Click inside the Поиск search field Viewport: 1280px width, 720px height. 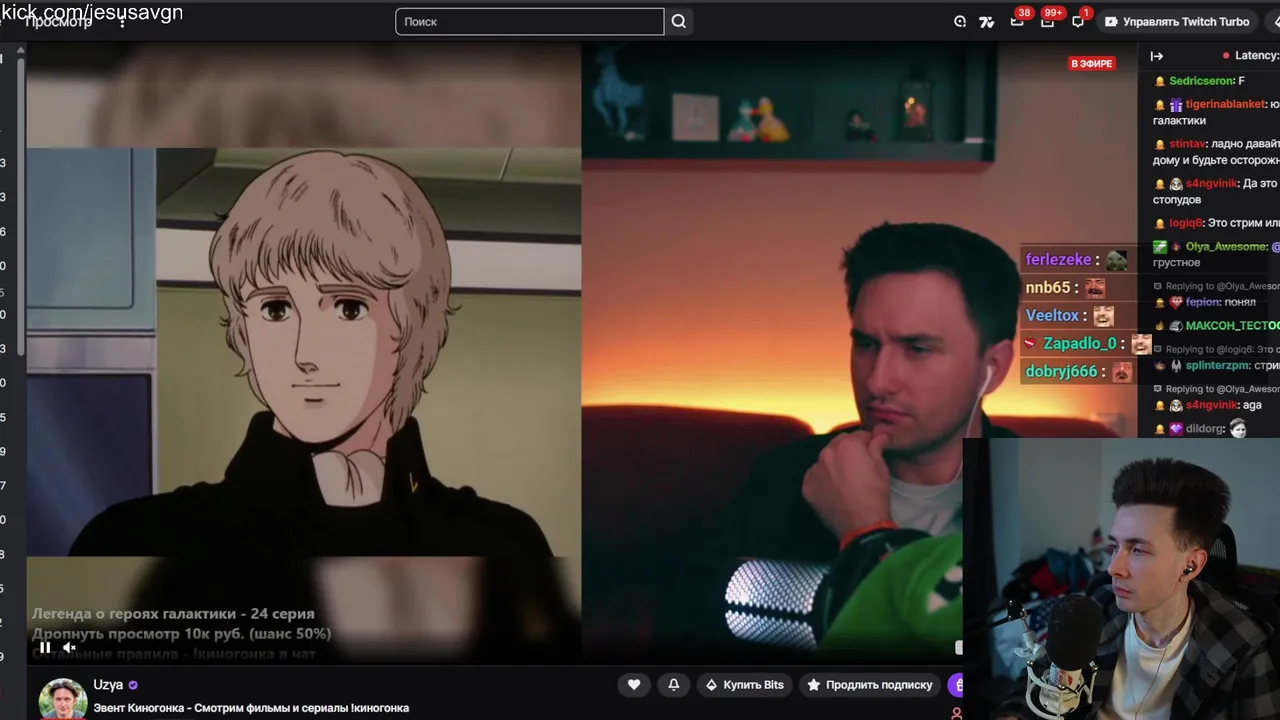pos(529,21)
